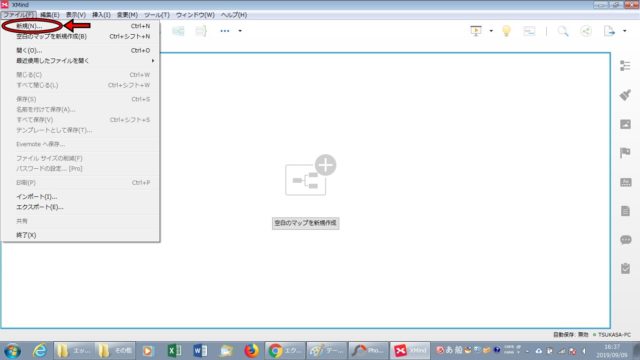Image resolution: width=640 pixels, height=360 pixels.
Task: Open the toolbar overflow dropdown arrow beside dots
Action: (240, 31)
